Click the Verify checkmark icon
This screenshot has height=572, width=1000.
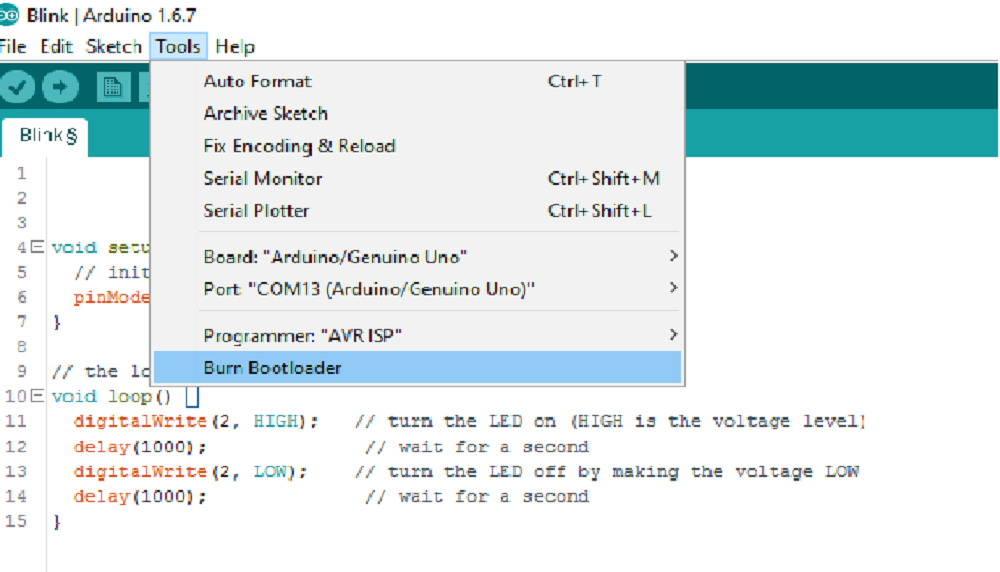click(17, 87)
